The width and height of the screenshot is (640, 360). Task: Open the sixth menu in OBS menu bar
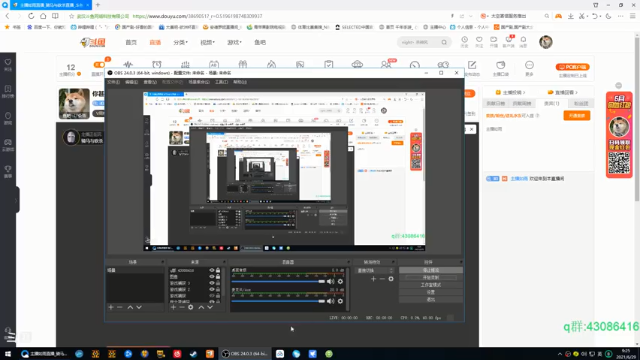pyautogui.click(x=222, y=82)
